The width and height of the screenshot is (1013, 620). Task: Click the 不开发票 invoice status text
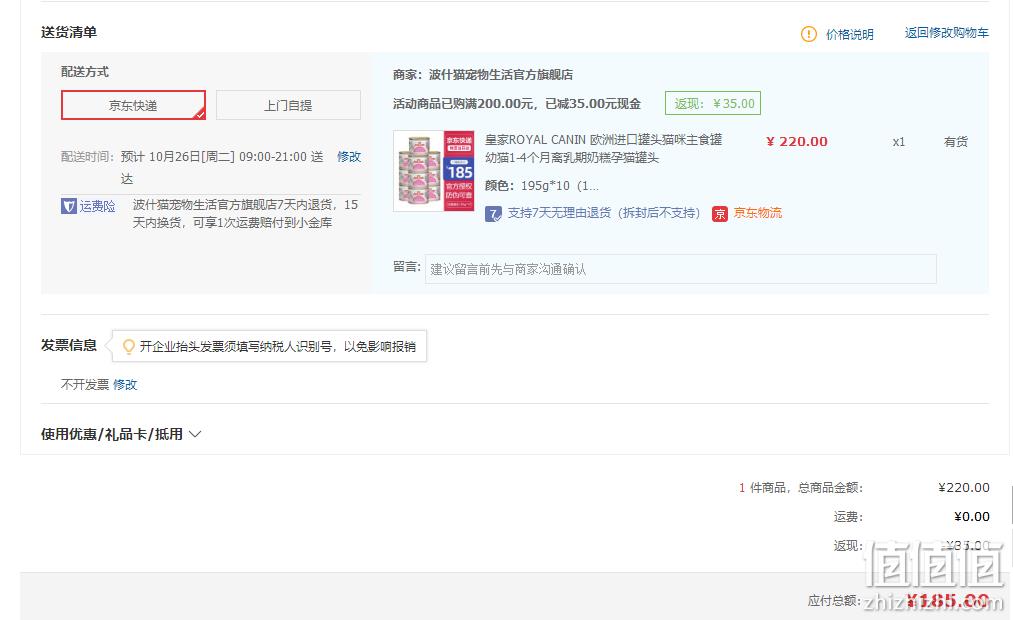(85, 385)
